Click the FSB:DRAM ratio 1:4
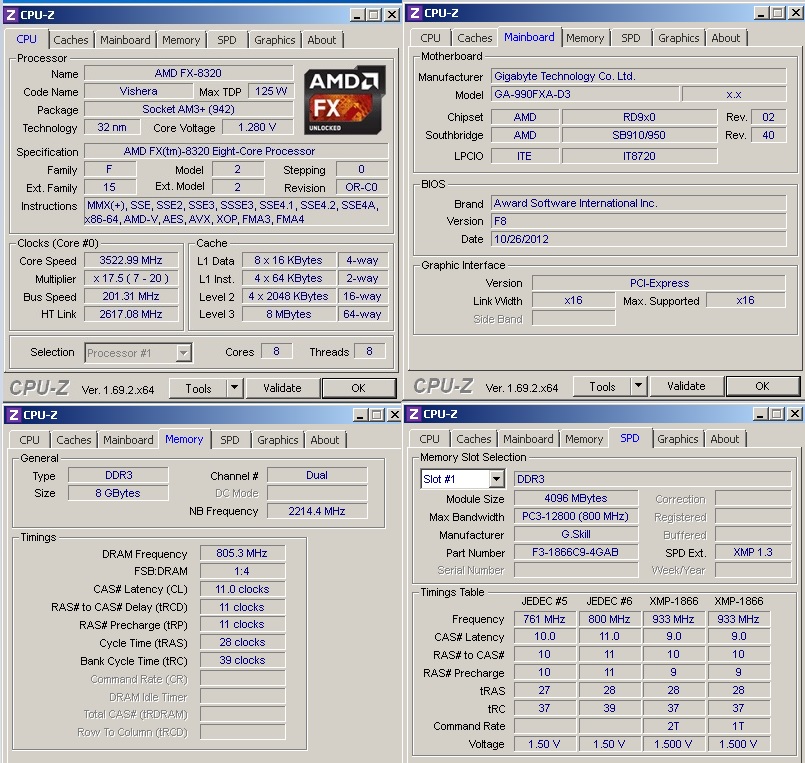 pos(242,571)
